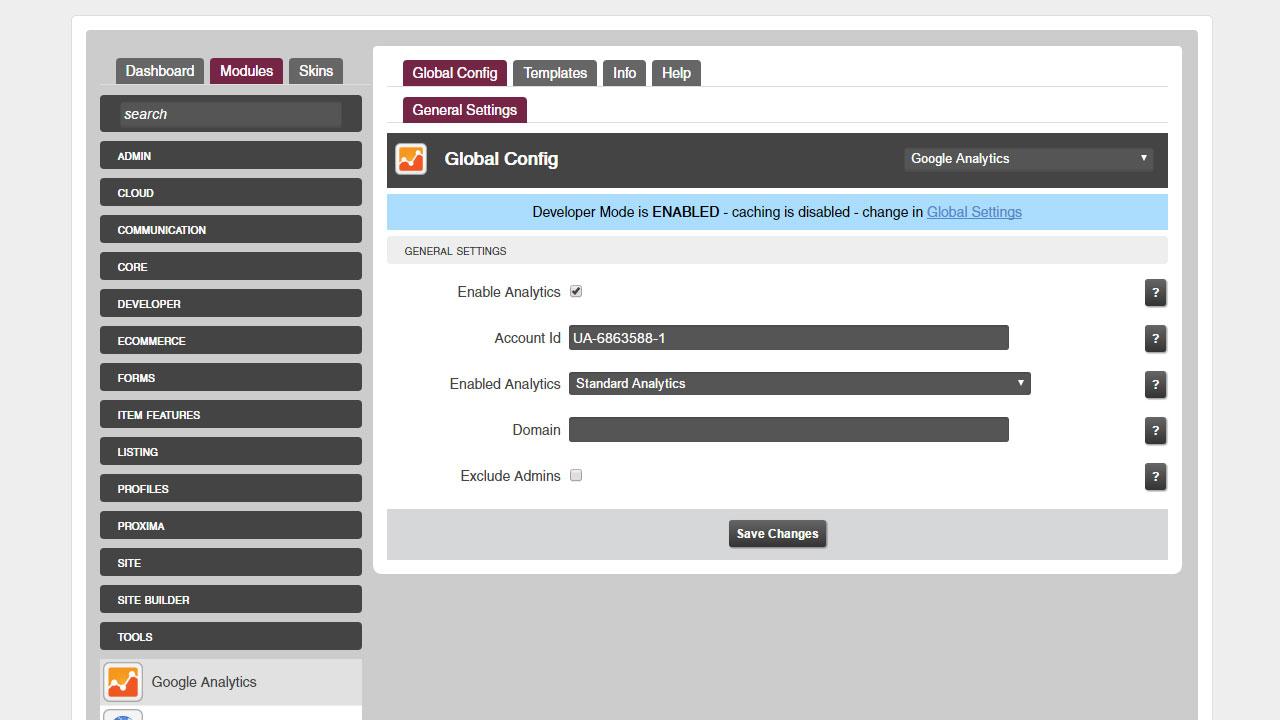Open help for Account Id field
The width and height of the screenshot is (1280, 720).
[1155, 338]
